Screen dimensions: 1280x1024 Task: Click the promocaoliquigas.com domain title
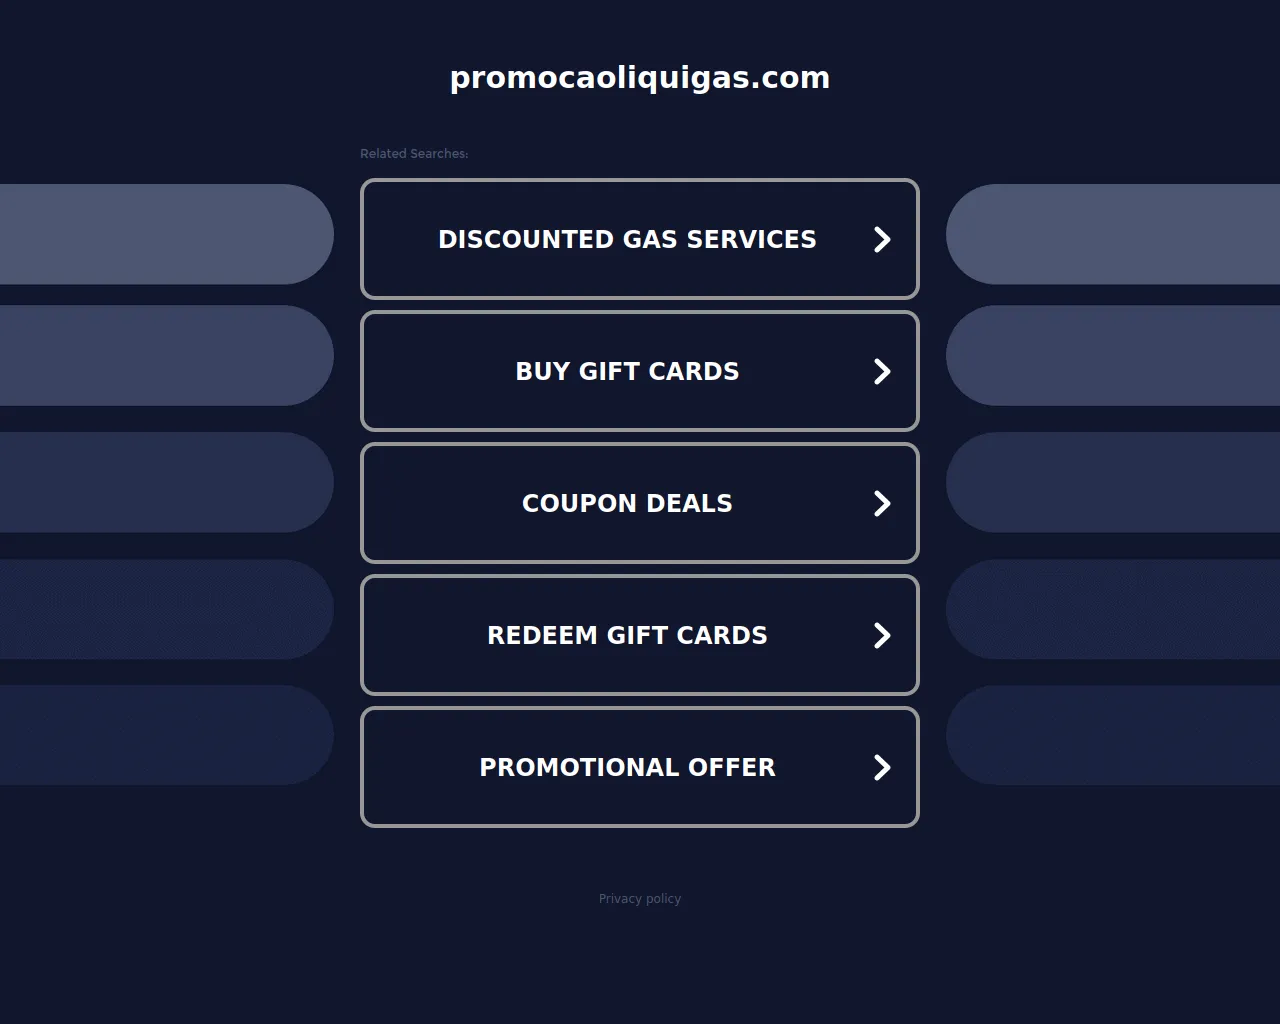[640, 78]
